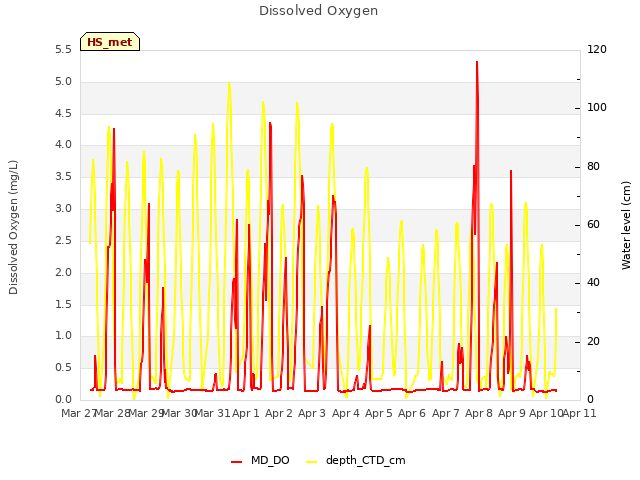640x480 pixels.
Task: Click the yellow depth_CTD_cm legend swatch
Action: tap(311, 462)
